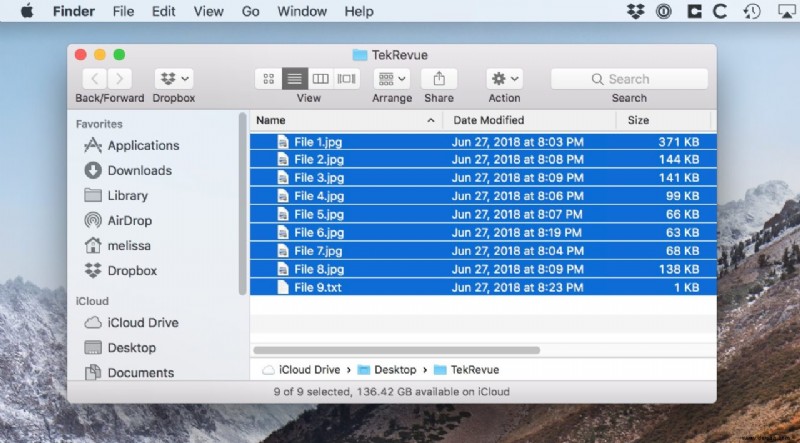The height and width of the screenshot is (443, 800).
Task: Open the Go menu
Action: point(251,11)
